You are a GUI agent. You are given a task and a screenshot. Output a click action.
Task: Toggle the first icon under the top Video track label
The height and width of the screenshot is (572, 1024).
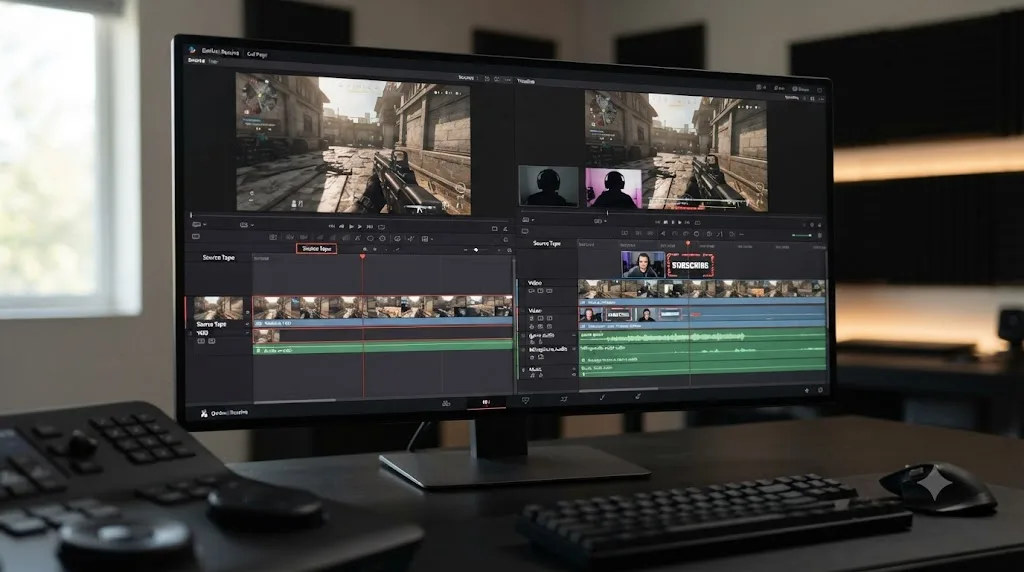tap(532, 291)
